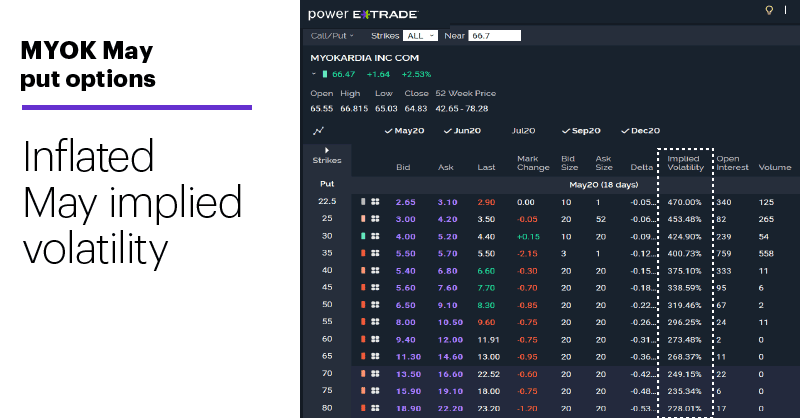The width and height of the screenshot is (800, 418).
Task: Sort by the Open Interest header
Action: [x=732, y=163]
